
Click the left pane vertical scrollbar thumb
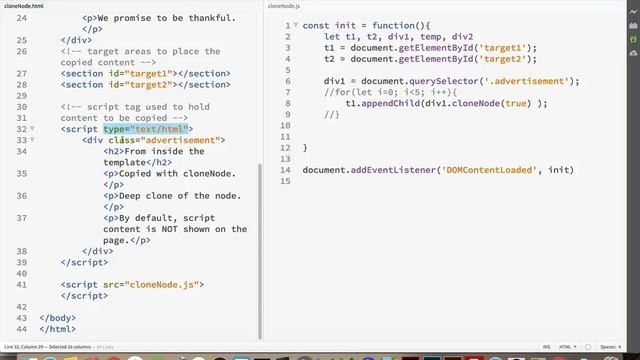tap(260, 251)
